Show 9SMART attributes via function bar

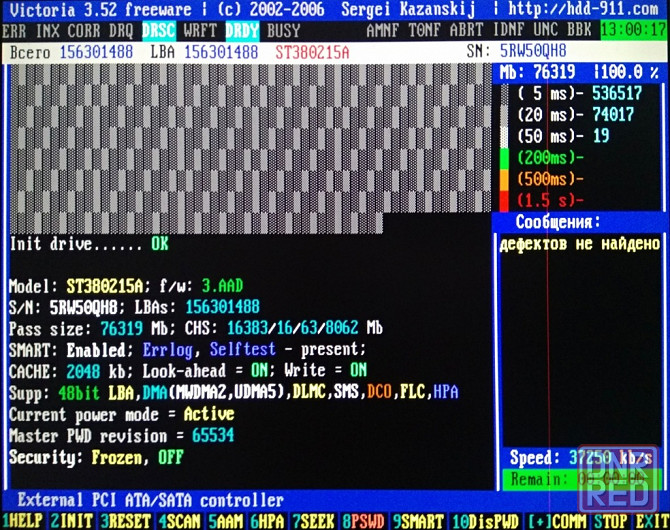(417, 521)
